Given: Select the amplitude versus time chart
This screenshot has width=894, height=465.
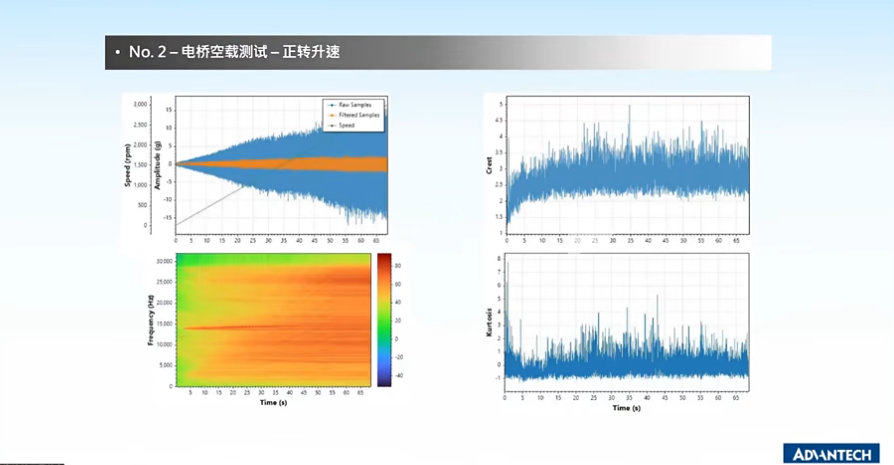Looking at the screenshot, I should 282,165.
